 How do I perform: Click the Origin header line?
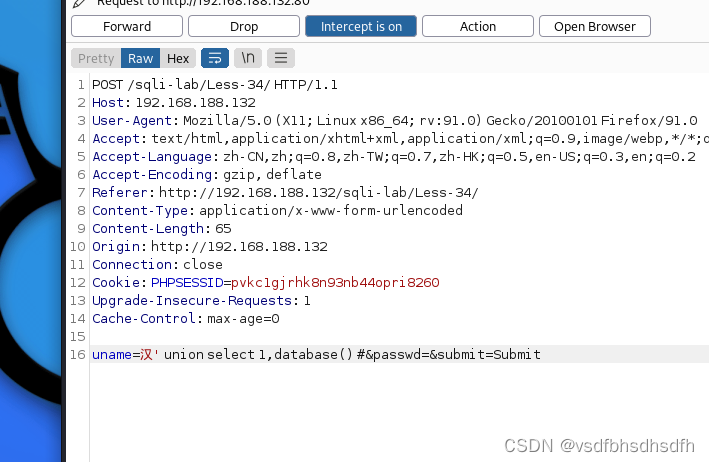(210, 247)
